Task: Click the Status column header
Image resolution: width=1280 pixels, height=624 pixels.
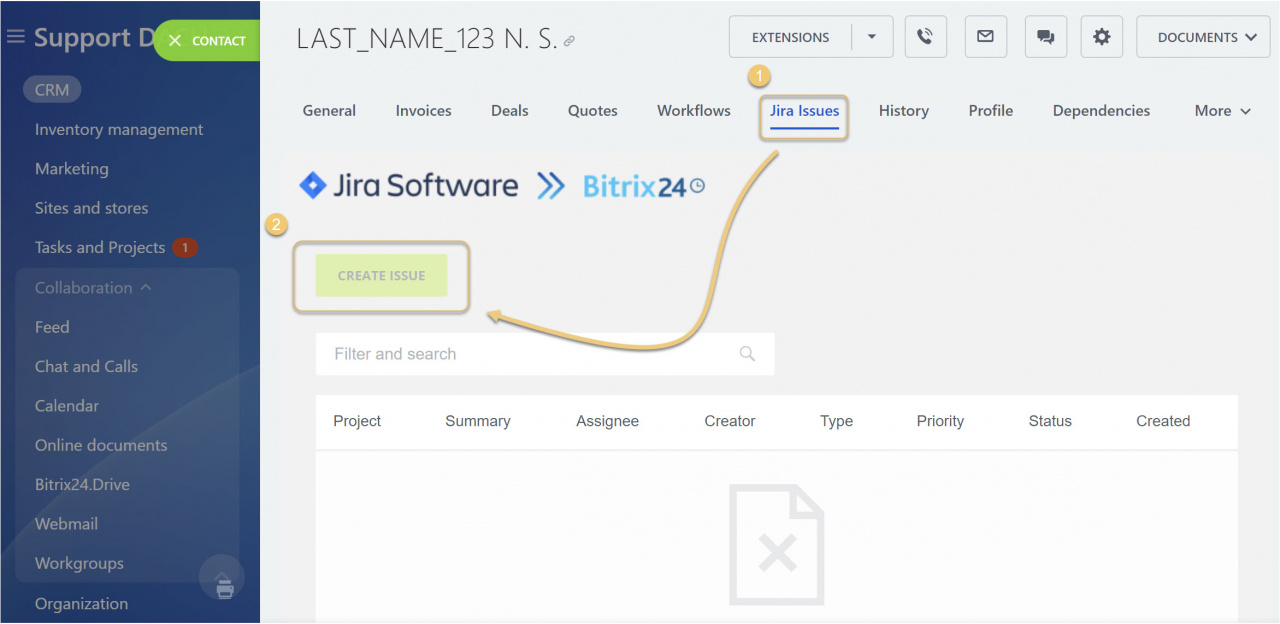Action: point(1050,421)
